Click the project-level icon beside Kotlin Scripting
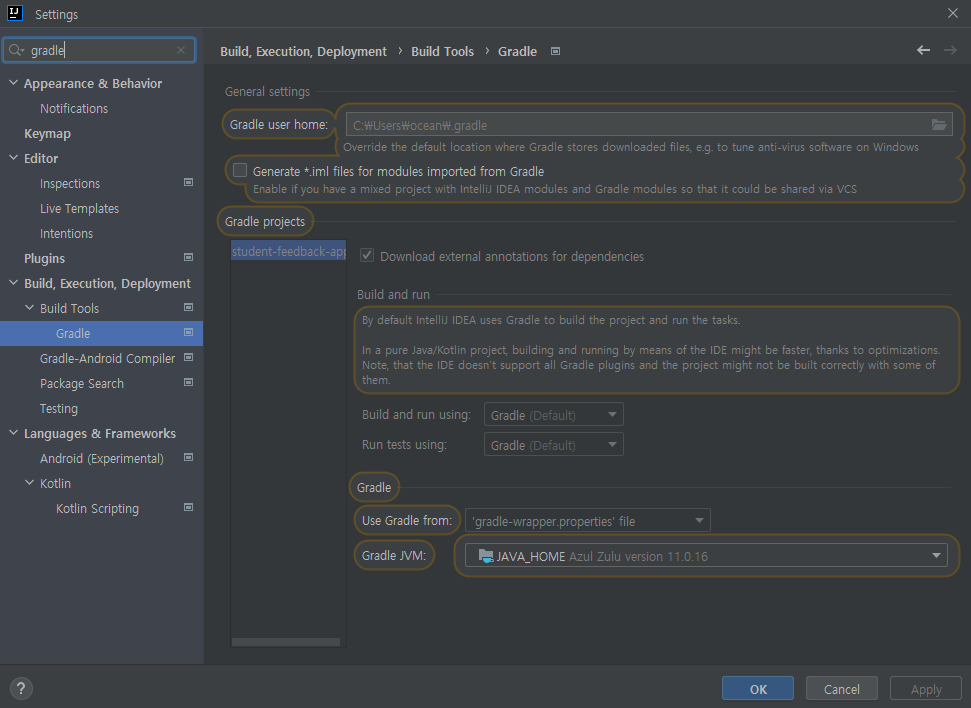The height and width of the screenshot is (708, 971). click(x=189, y=507)
